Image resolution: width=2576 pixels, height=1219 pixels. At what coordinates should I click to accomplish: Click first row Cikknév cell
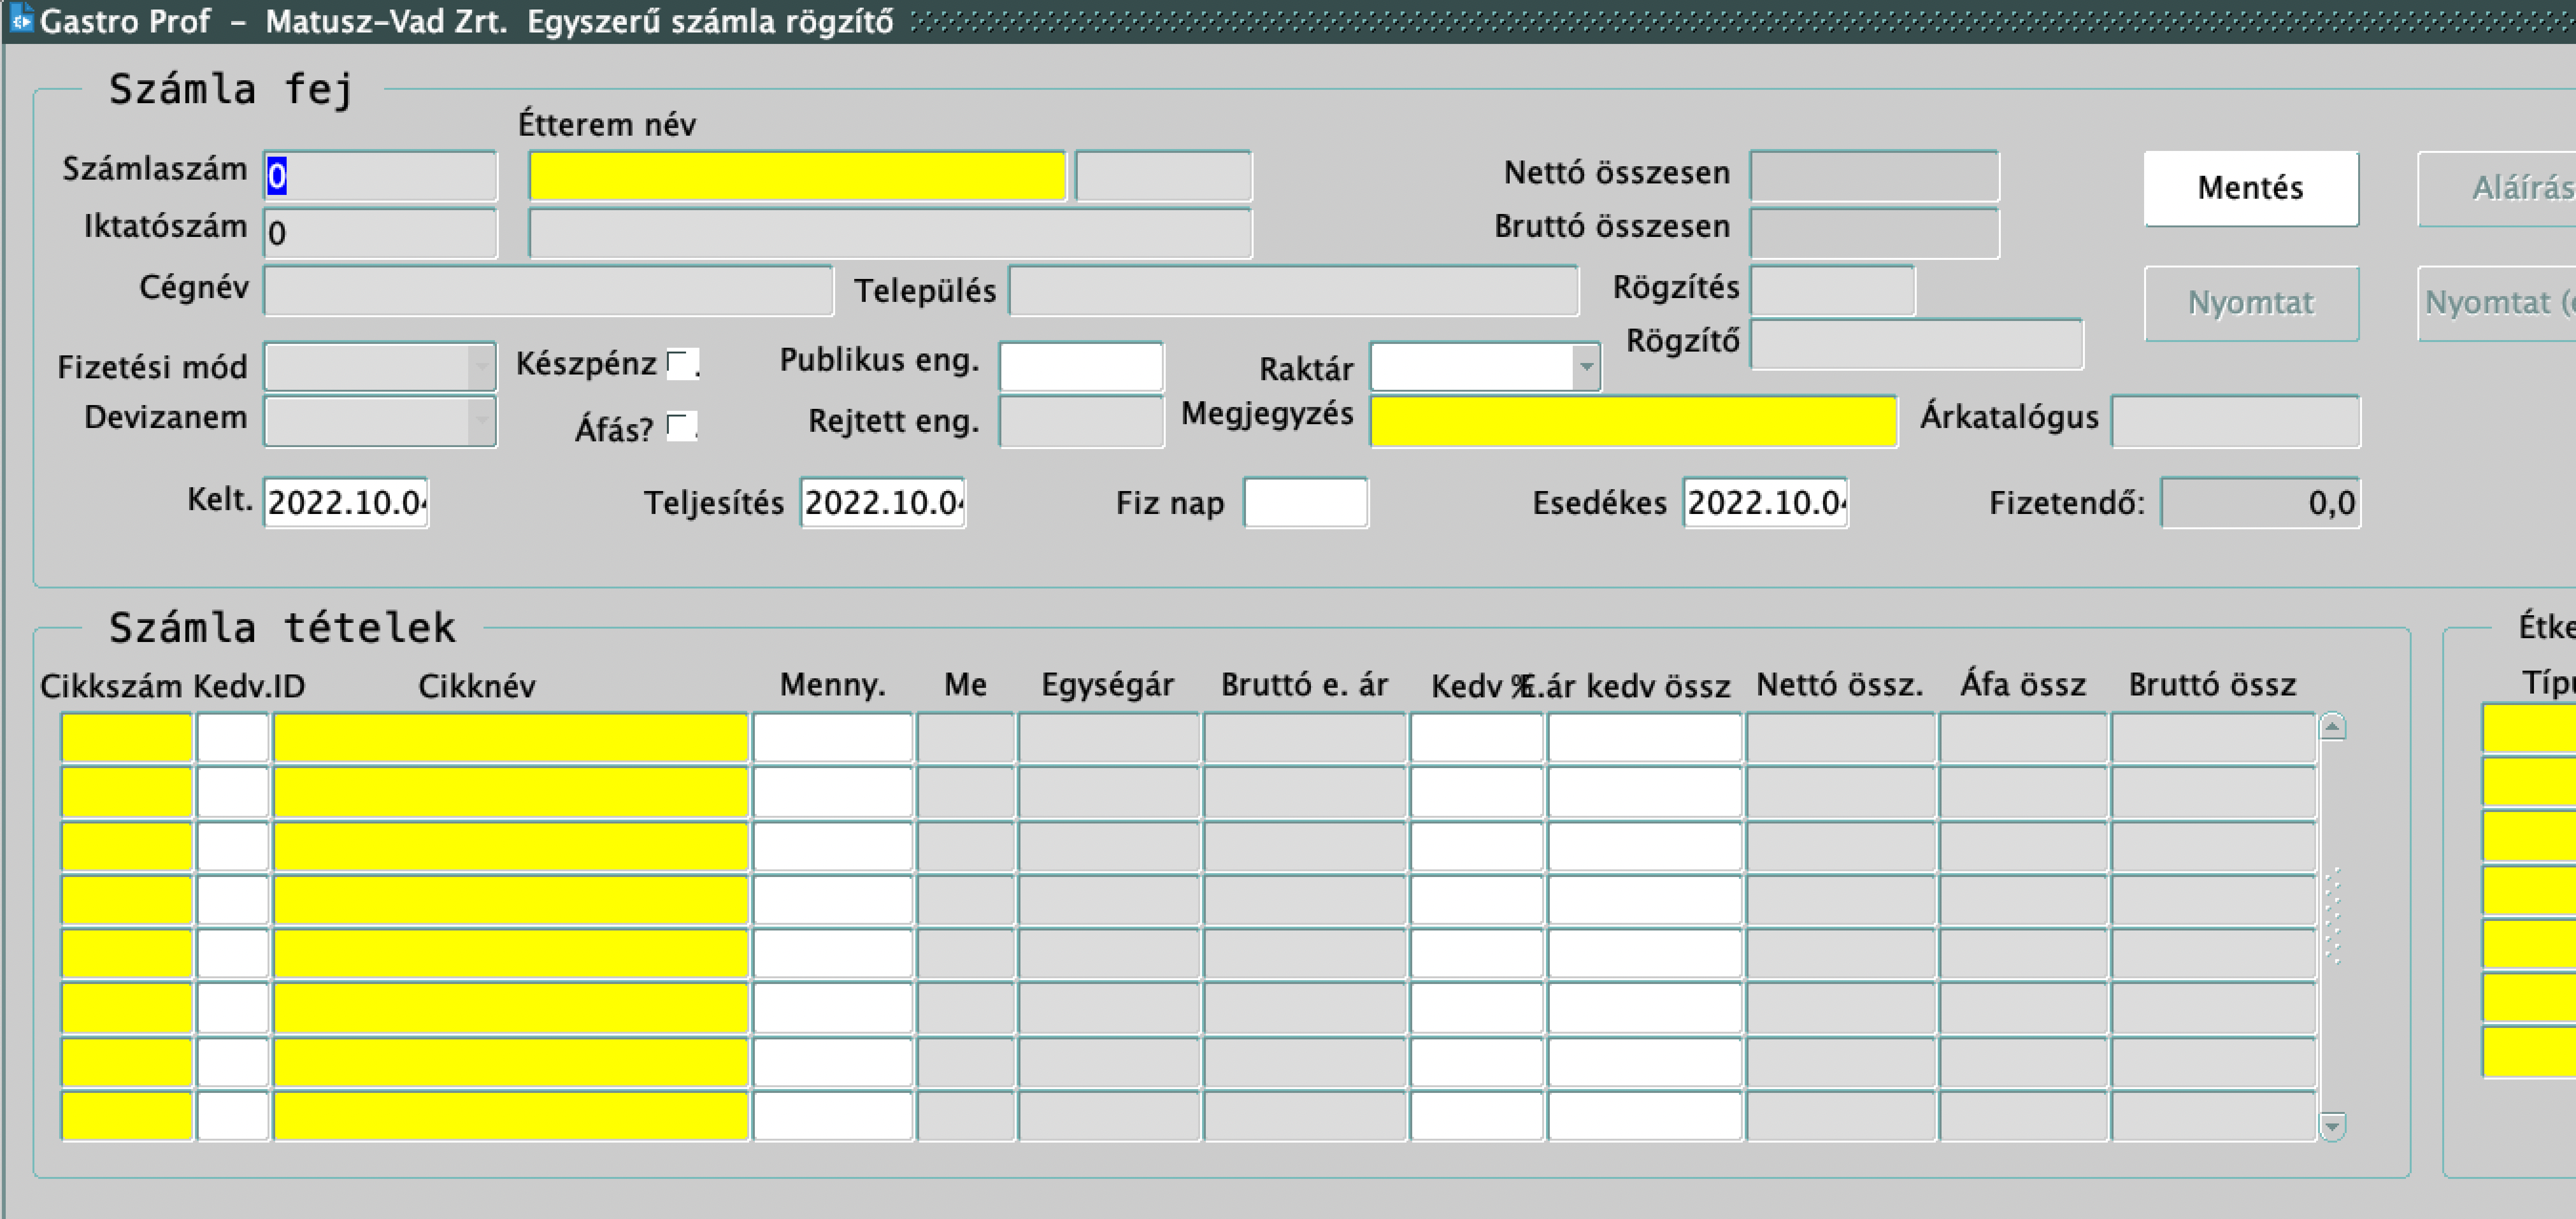click(511, 738)
